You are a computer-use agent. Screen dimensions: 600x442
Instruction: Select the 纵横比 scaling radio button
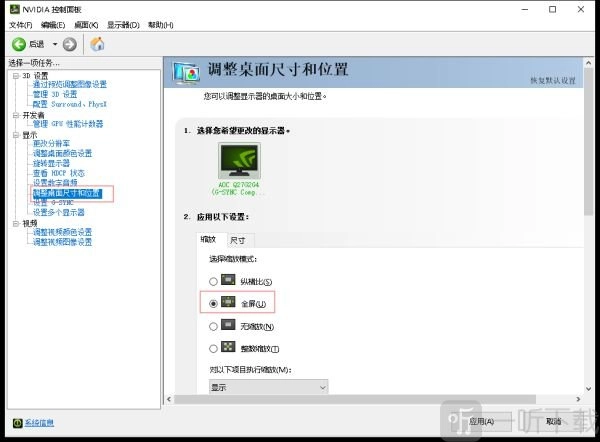coord(212,282)
